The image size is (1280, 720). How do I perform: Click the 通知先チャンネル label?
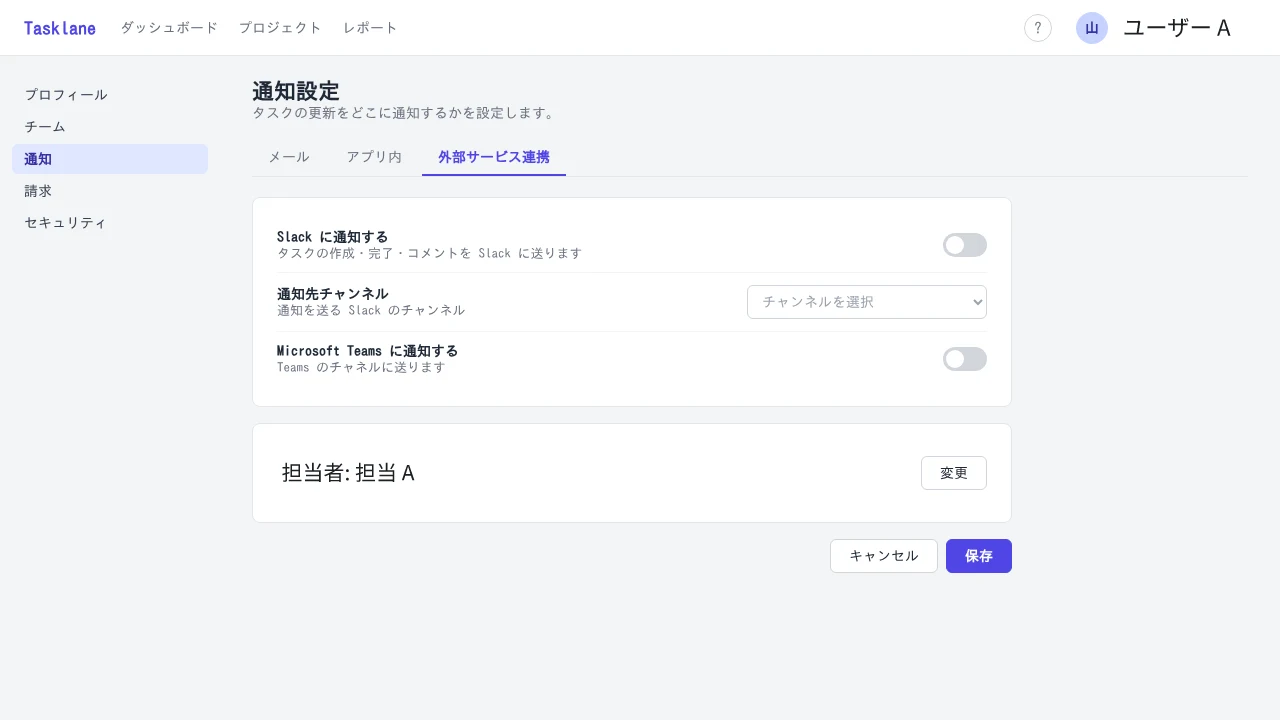pyautogui.click(x=333, y=294)
